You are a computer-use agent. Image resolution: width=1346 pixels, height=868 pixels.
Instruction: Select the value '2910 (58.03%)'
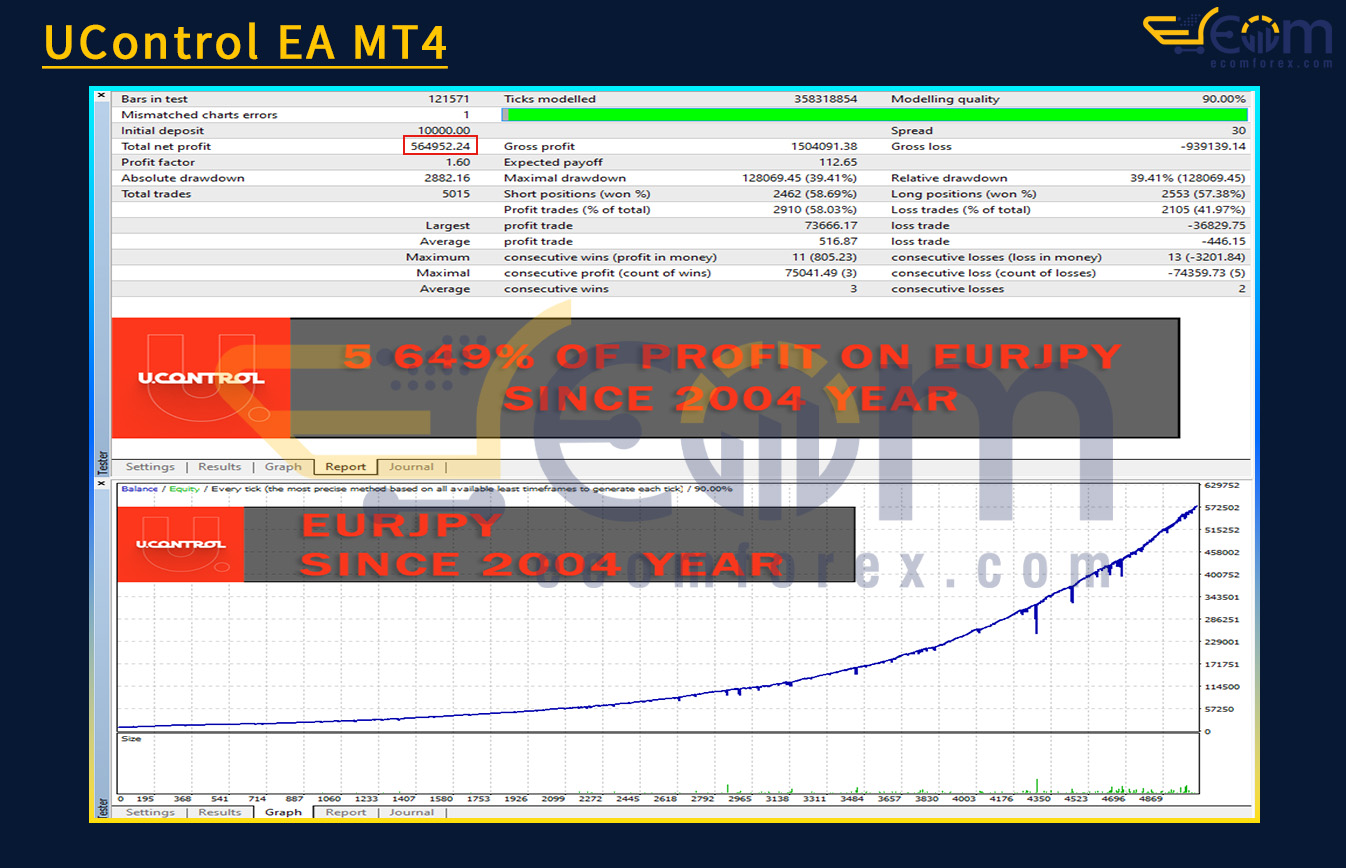[816, 210]
